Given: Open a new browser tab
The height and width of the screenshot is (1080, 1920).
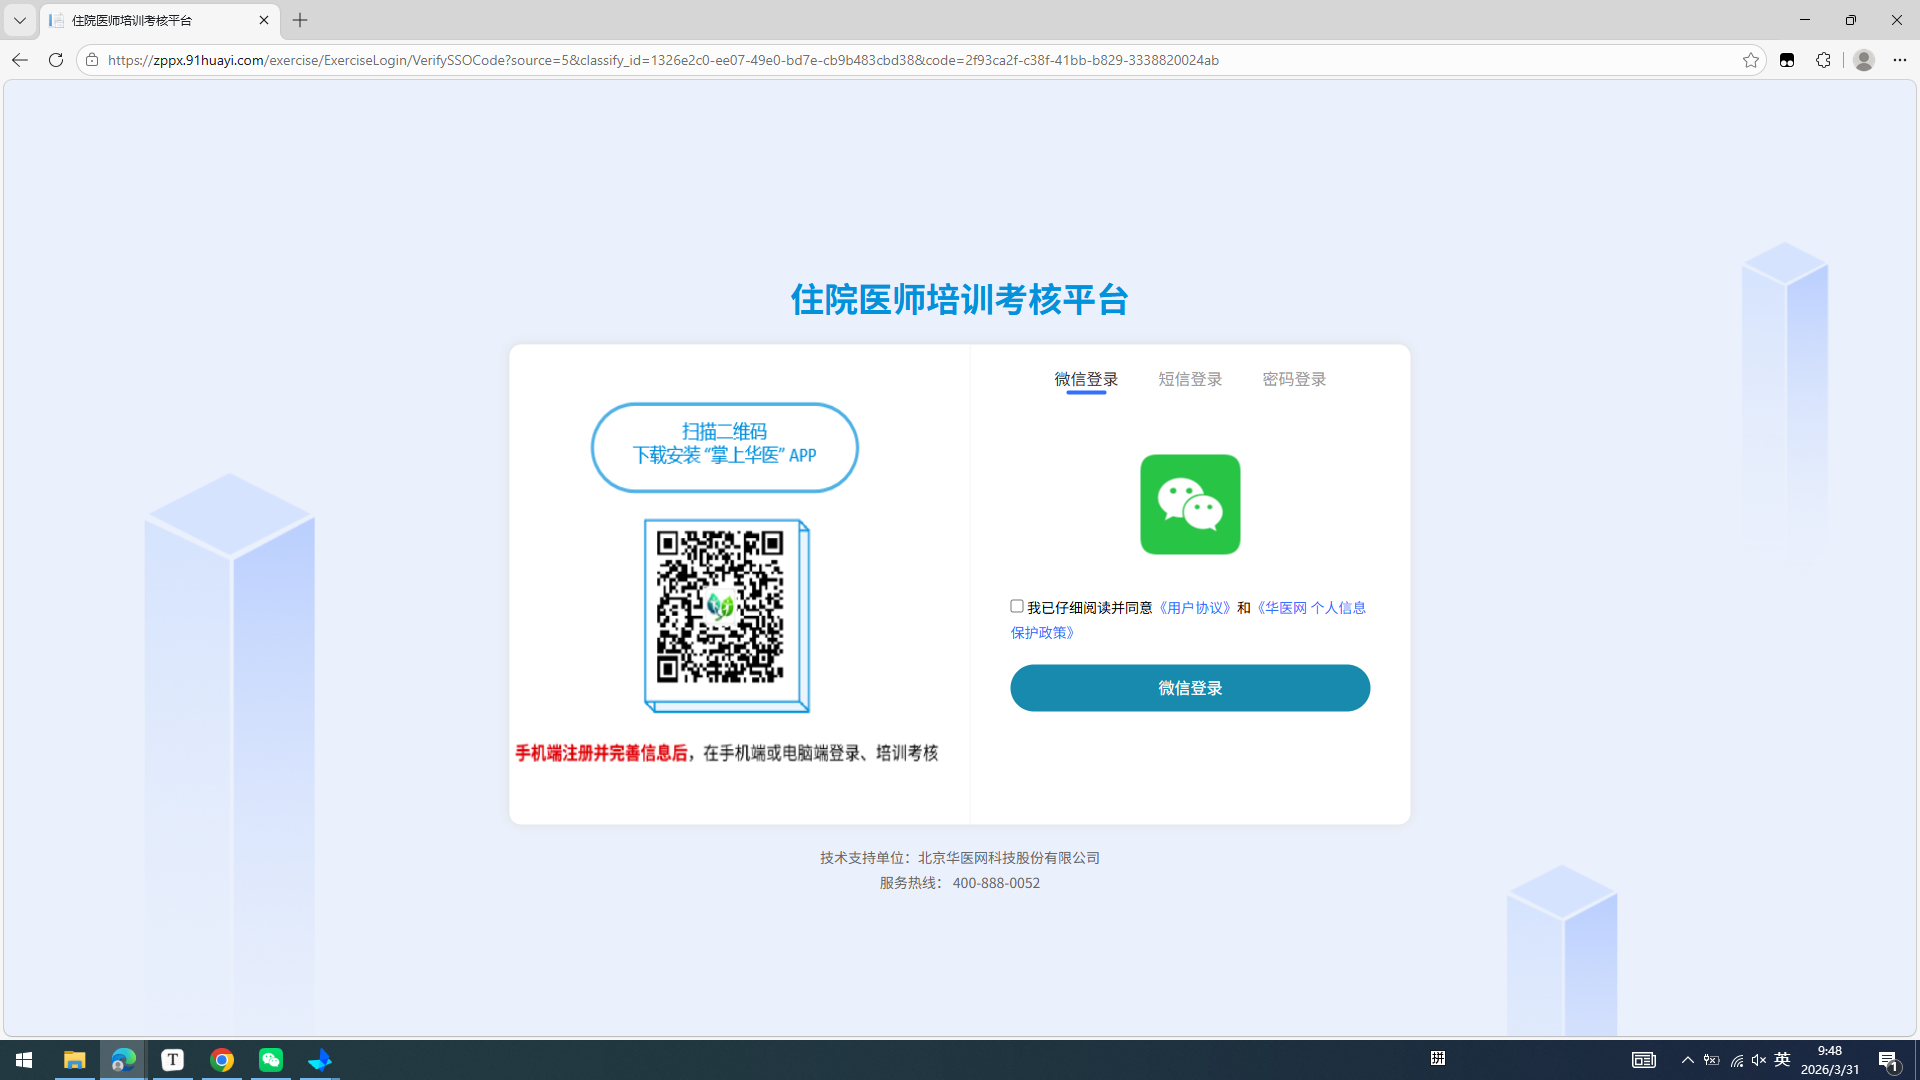Looking at the screenshot, I should click(300, 20).
